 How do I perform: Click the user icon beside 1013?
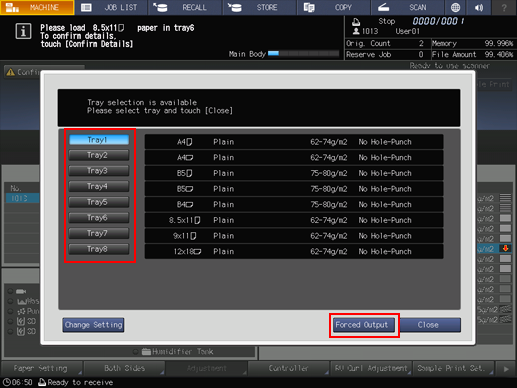(356, 31)
